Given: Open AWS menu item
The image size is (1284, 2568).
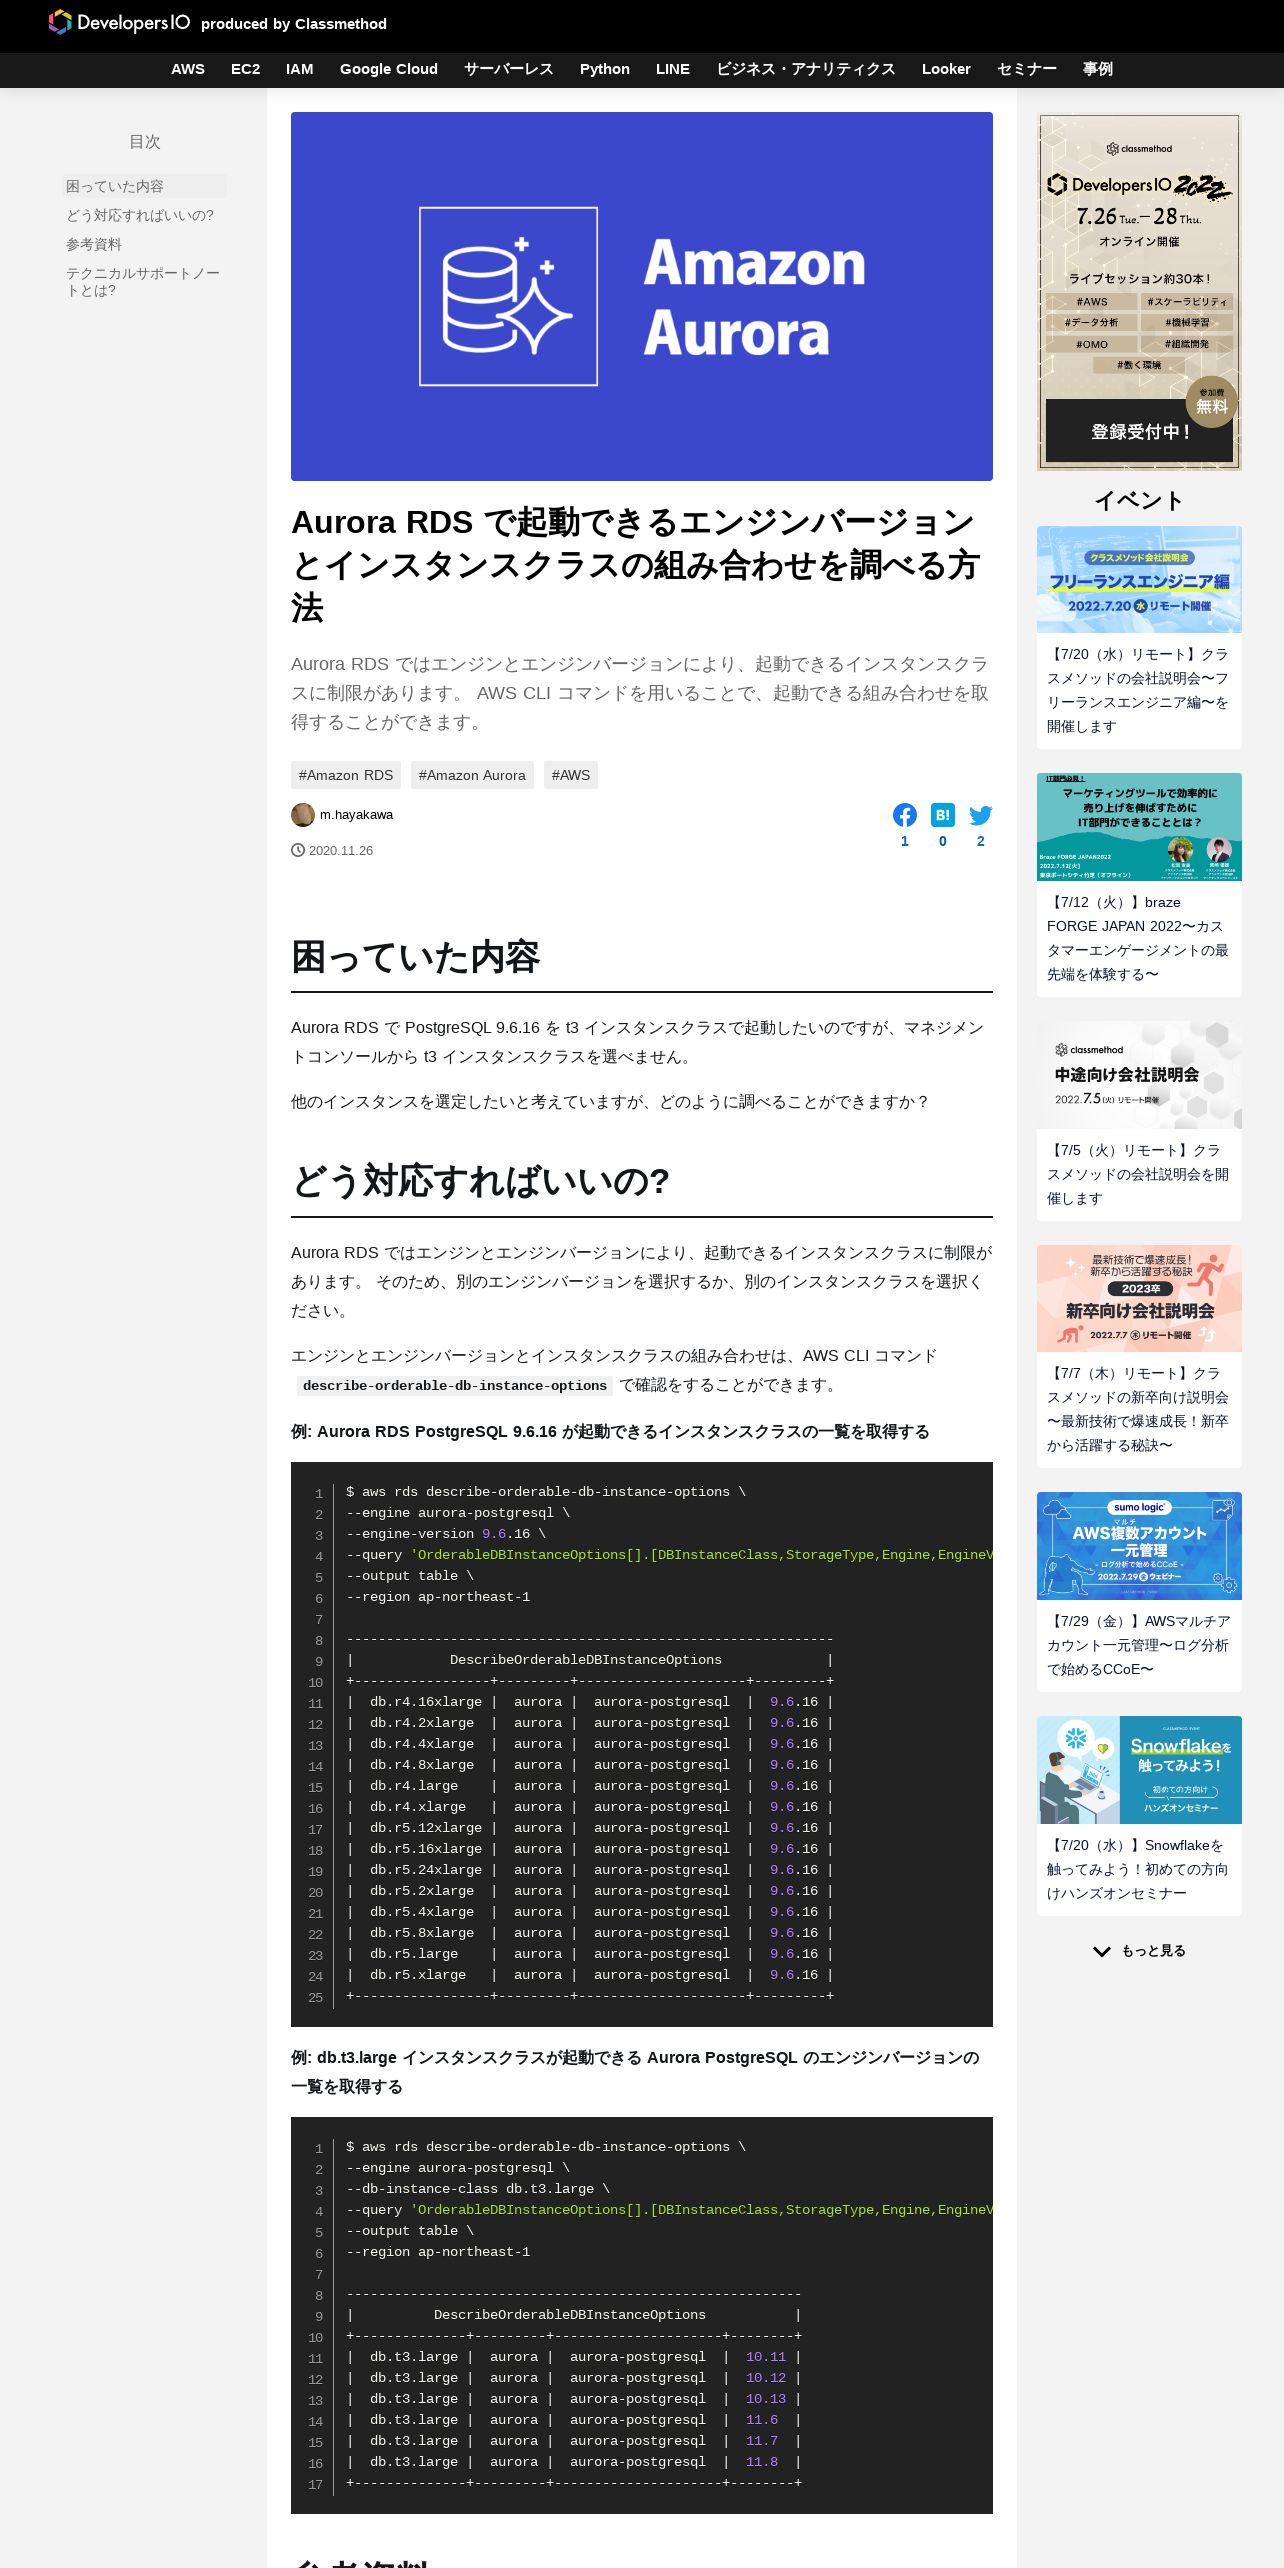Looking at the screenshot, I should pos(188,69).
